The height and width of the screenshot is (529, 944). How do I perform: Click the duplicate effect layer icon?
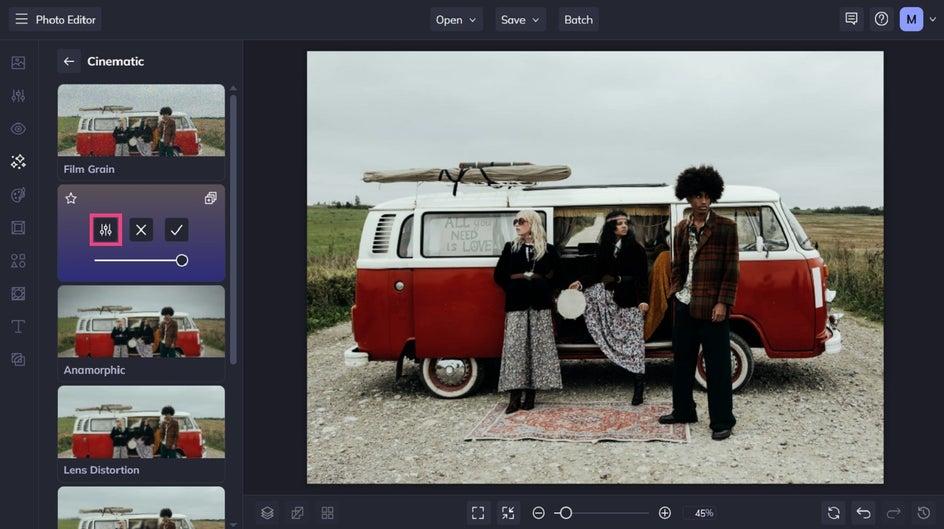point(211,198)
